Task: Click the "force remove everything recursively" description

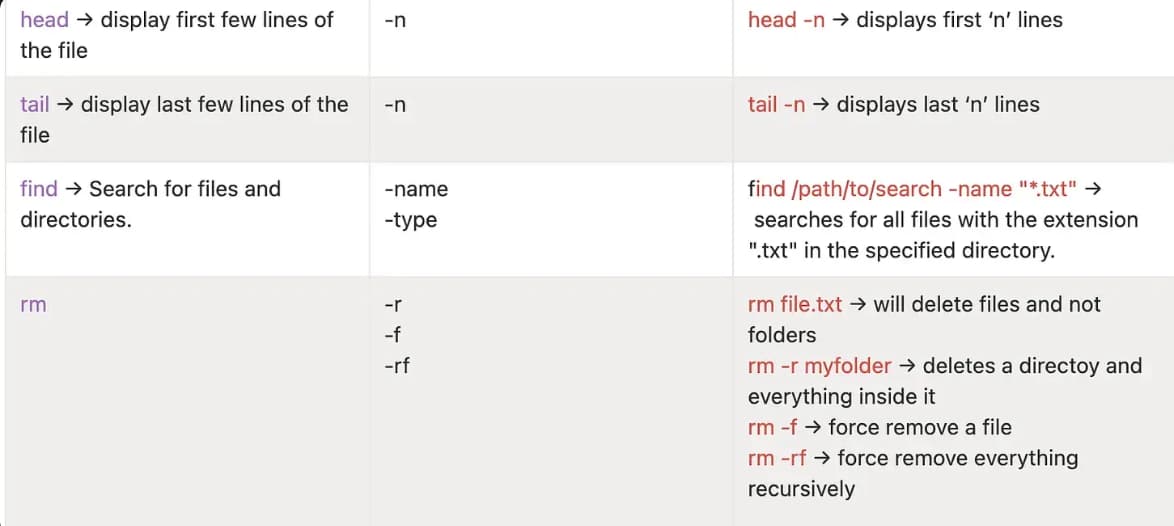Action: pos(957,459)
